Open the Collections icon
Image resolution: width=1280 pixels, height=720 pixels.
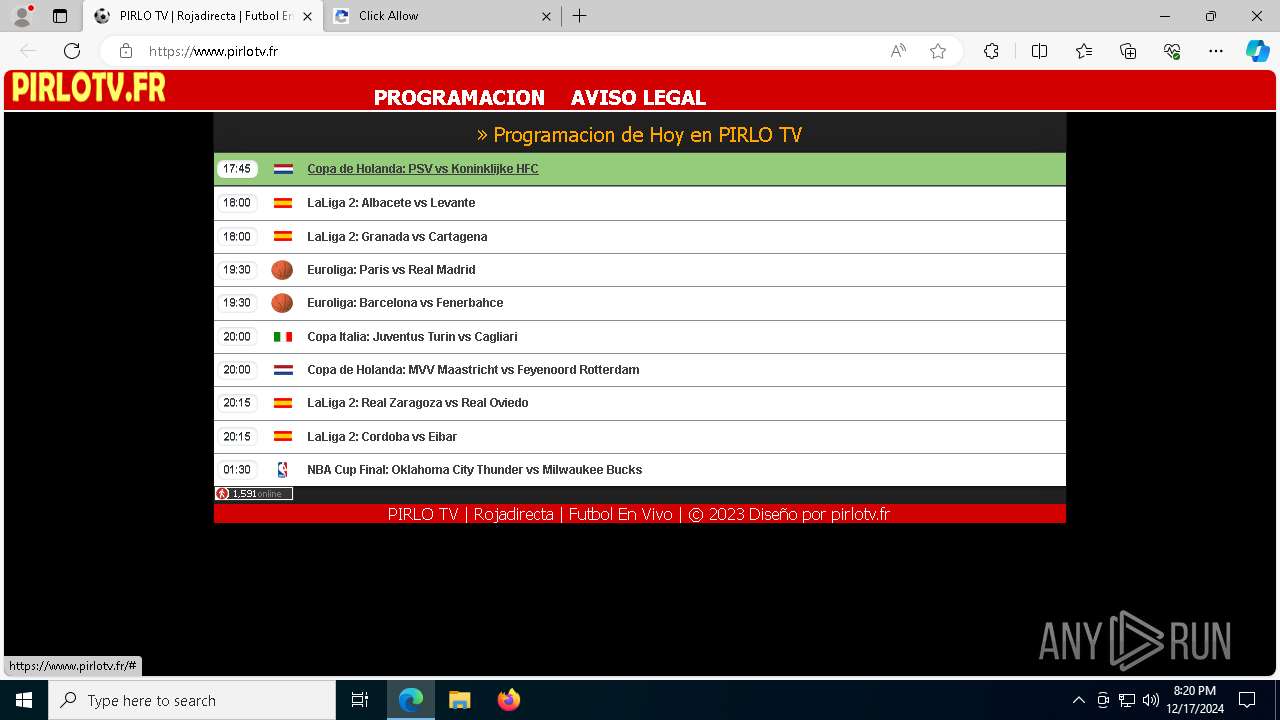(1128, 51)
